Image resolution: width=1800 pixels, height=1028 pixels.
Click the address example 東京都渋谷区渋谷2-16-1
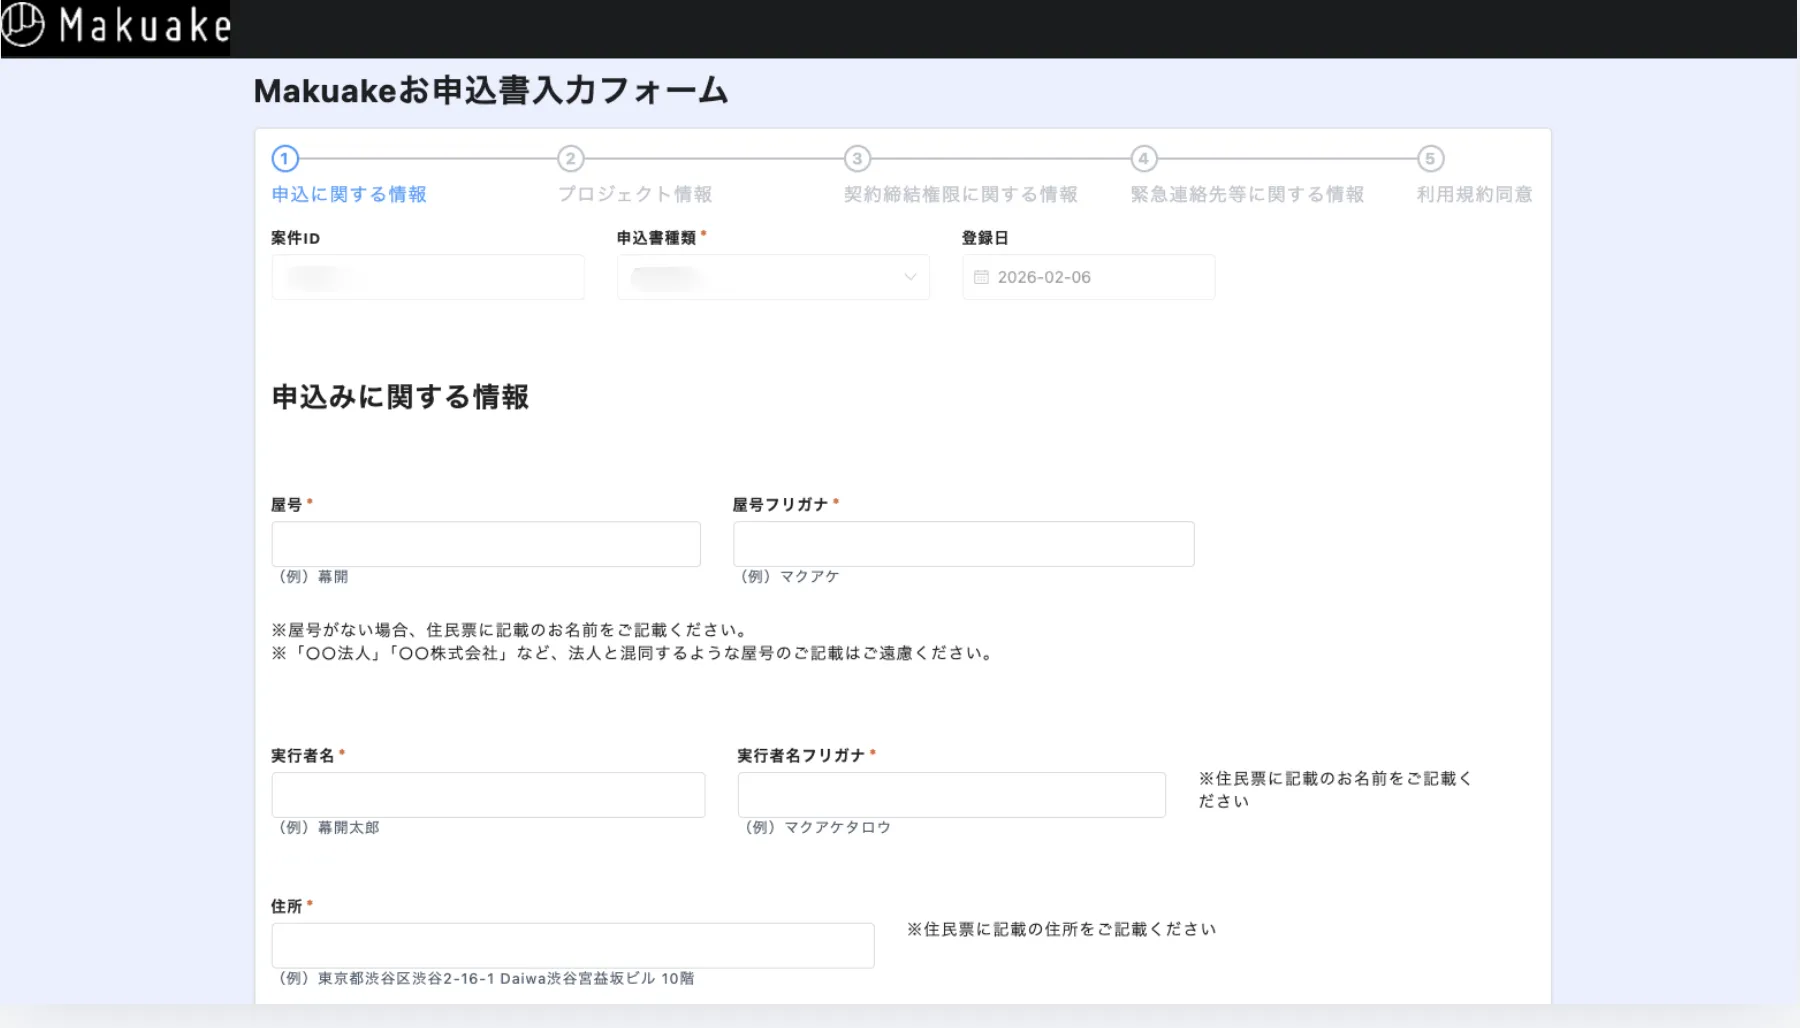486,979
